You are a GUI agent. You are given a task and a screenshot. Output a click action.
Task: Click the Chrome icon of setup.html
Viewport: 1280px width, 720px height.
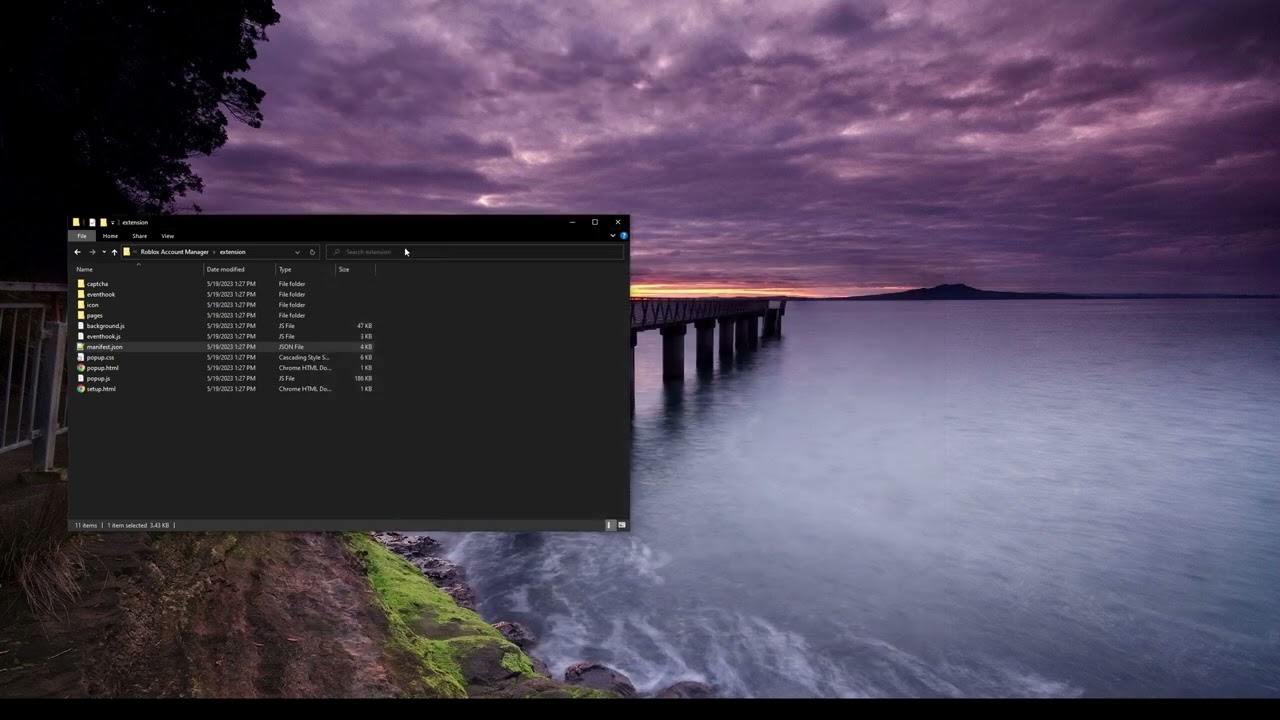[81, 389]
